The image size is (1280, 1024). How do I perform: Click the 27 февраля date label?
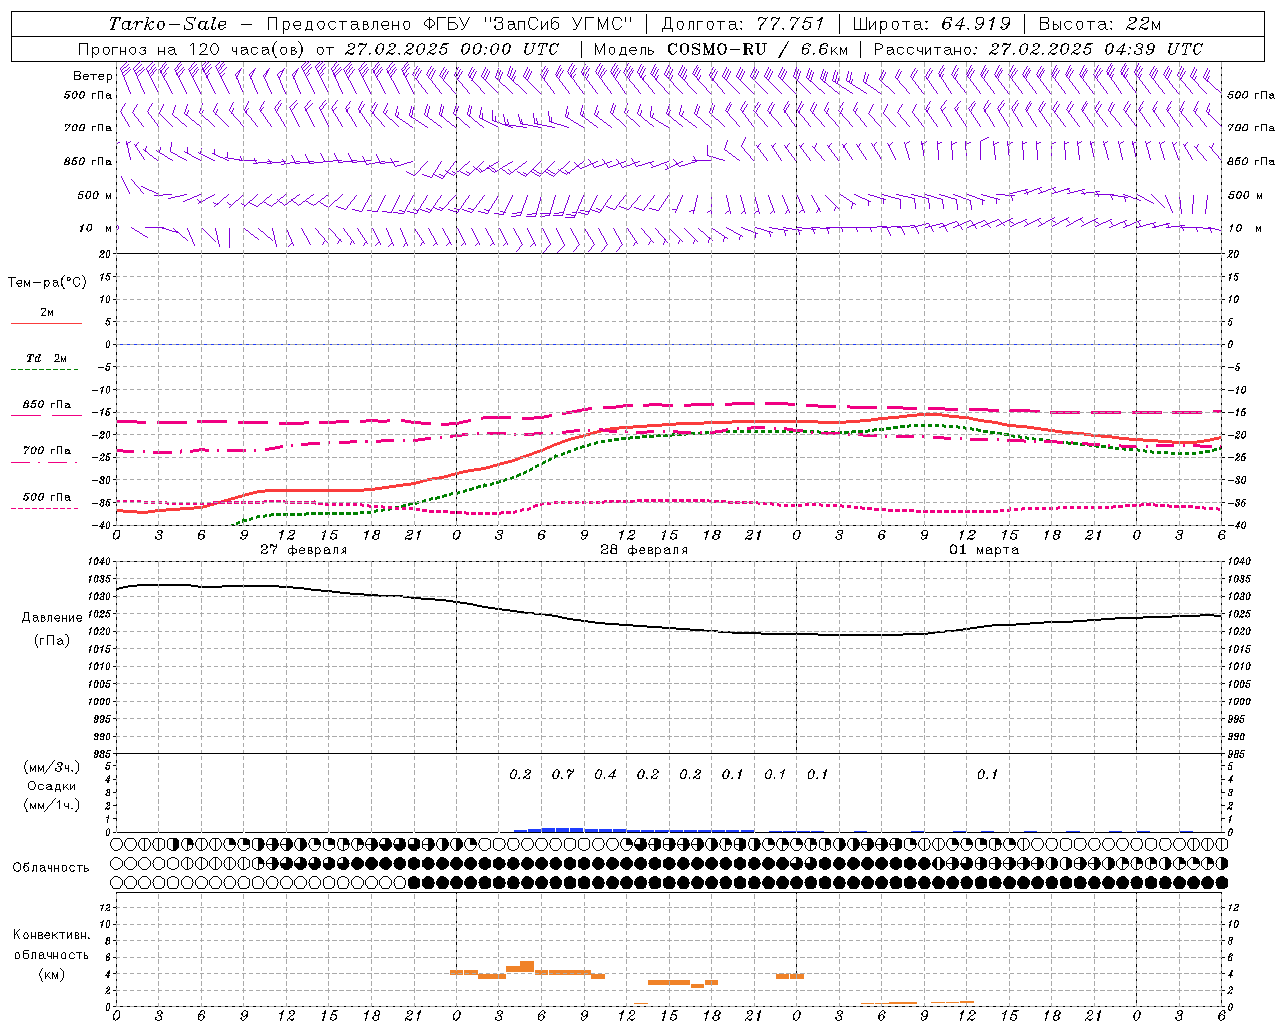point(304,550)
